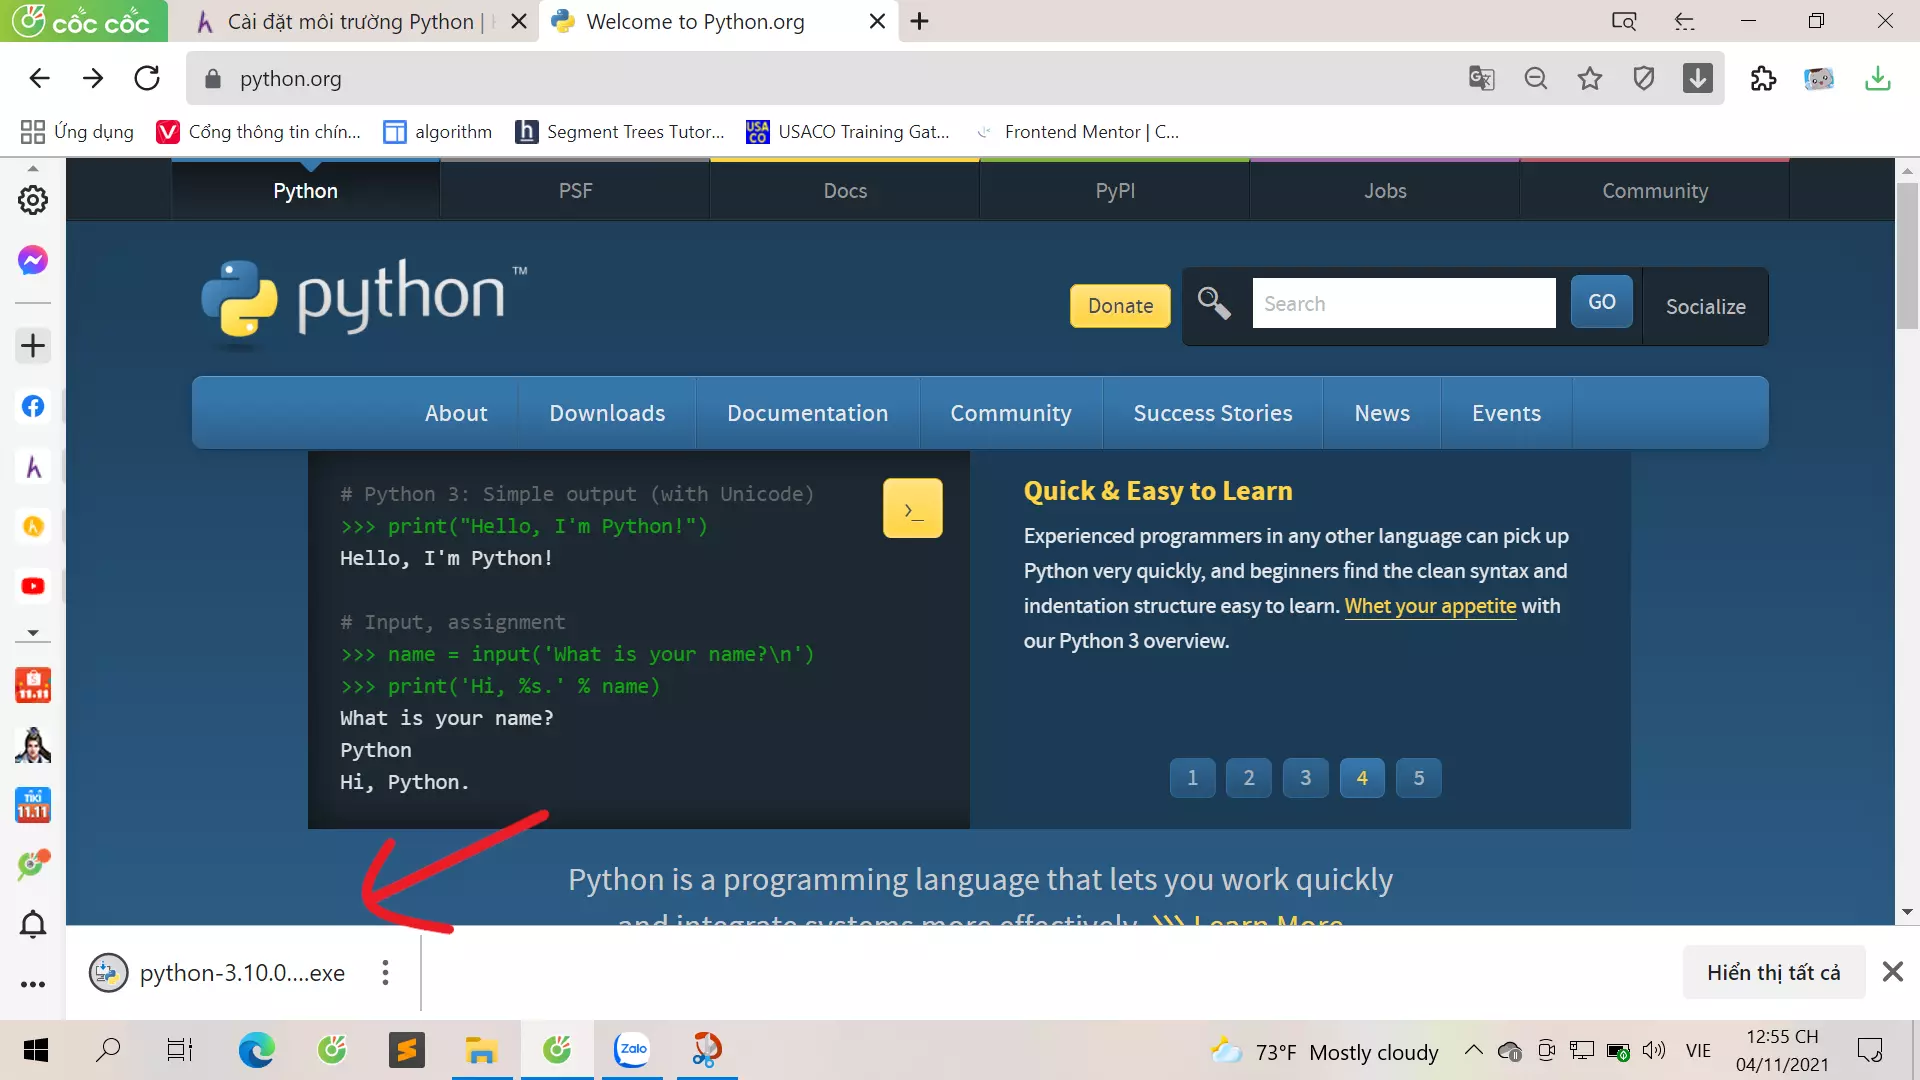Select the Jobs top navigation tab

tap(1385, 191)
